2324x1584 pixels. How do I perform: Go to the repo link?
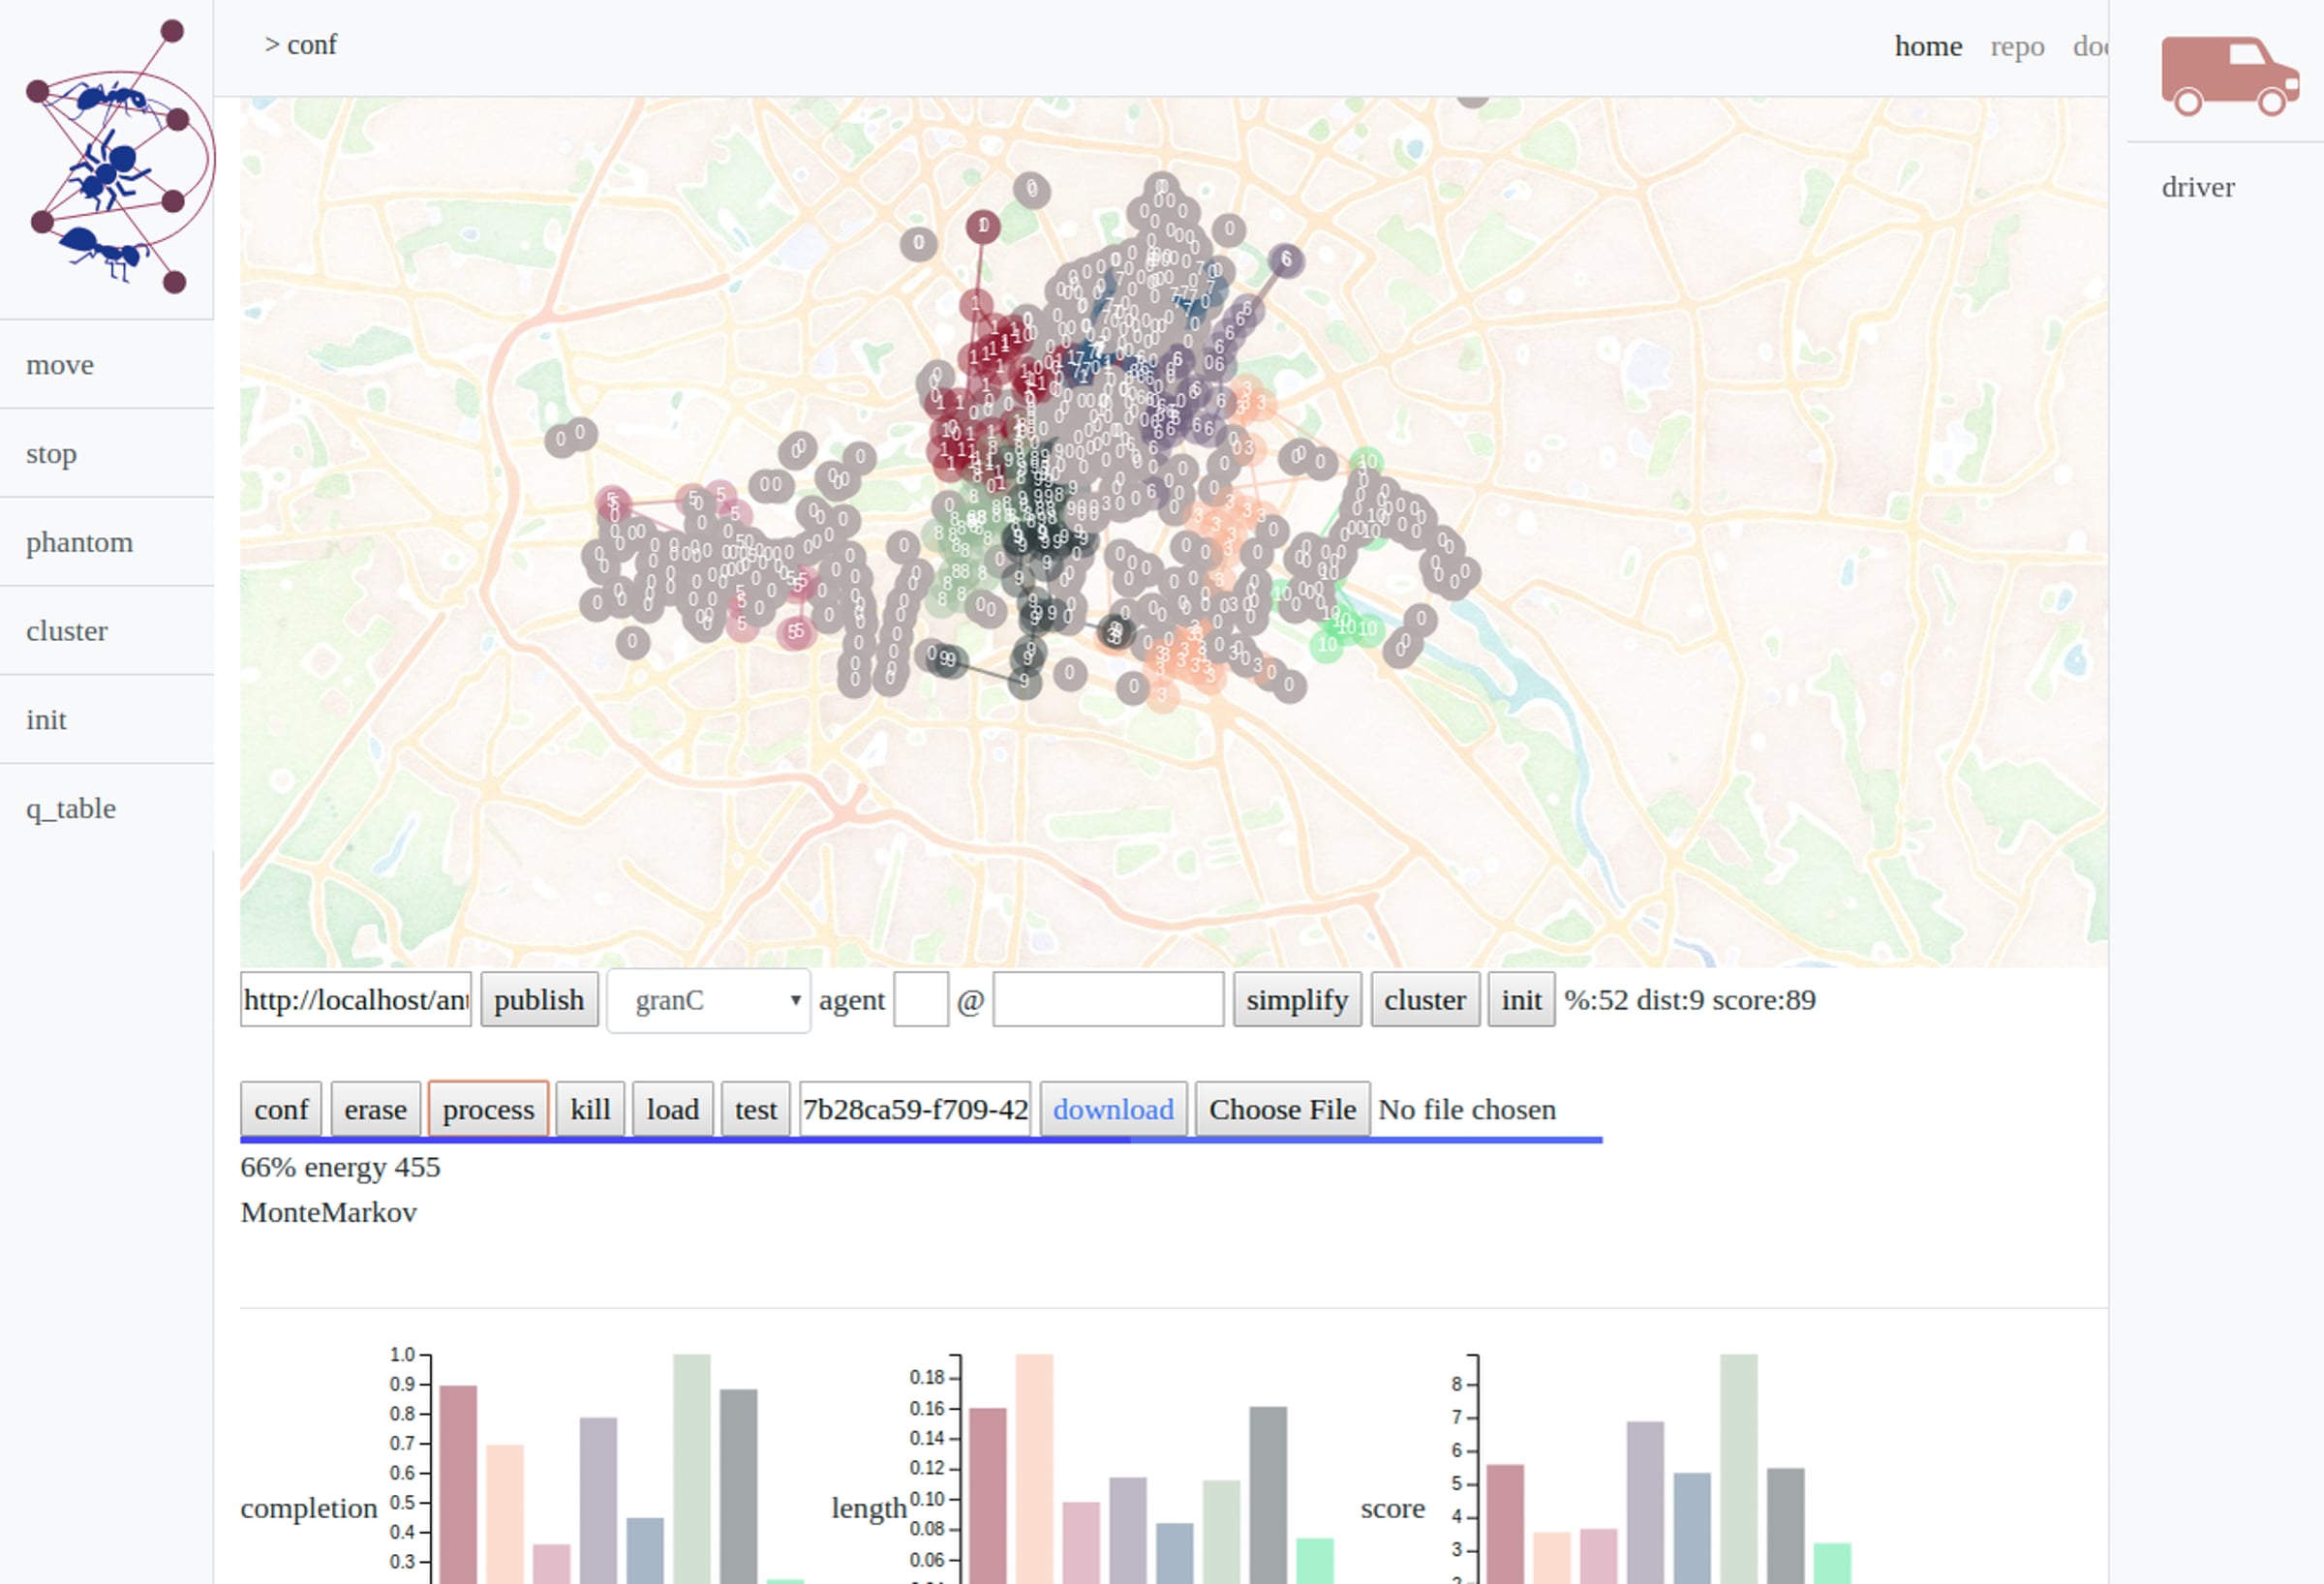pos(2016,46)
